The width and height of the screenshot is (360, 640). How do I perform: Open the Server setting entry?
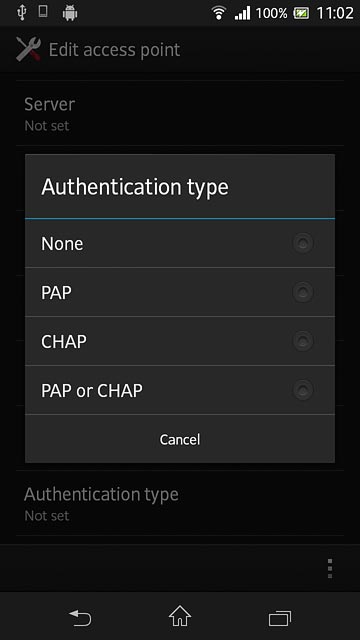pos(180,114)
